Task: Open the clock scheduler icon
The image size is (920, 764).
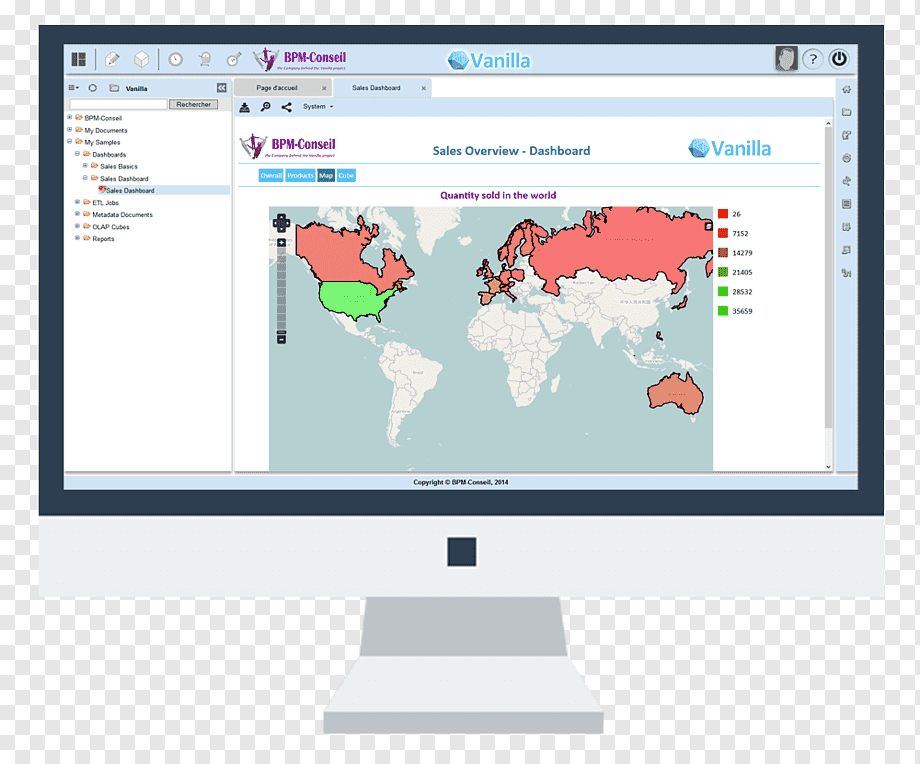Action: 175,59
